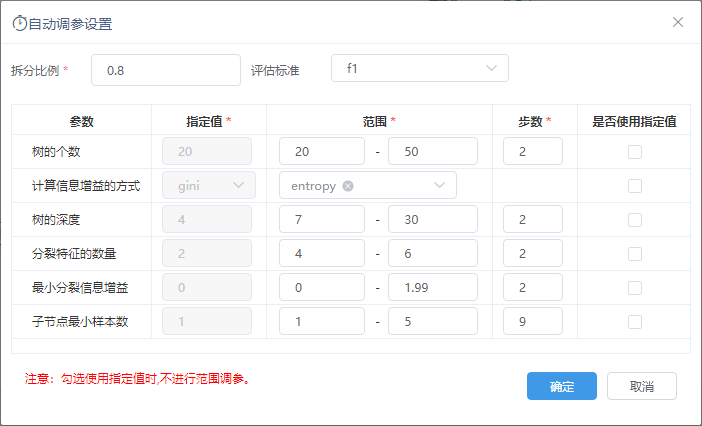Click the red 注意 warning note

click(137, 379)
